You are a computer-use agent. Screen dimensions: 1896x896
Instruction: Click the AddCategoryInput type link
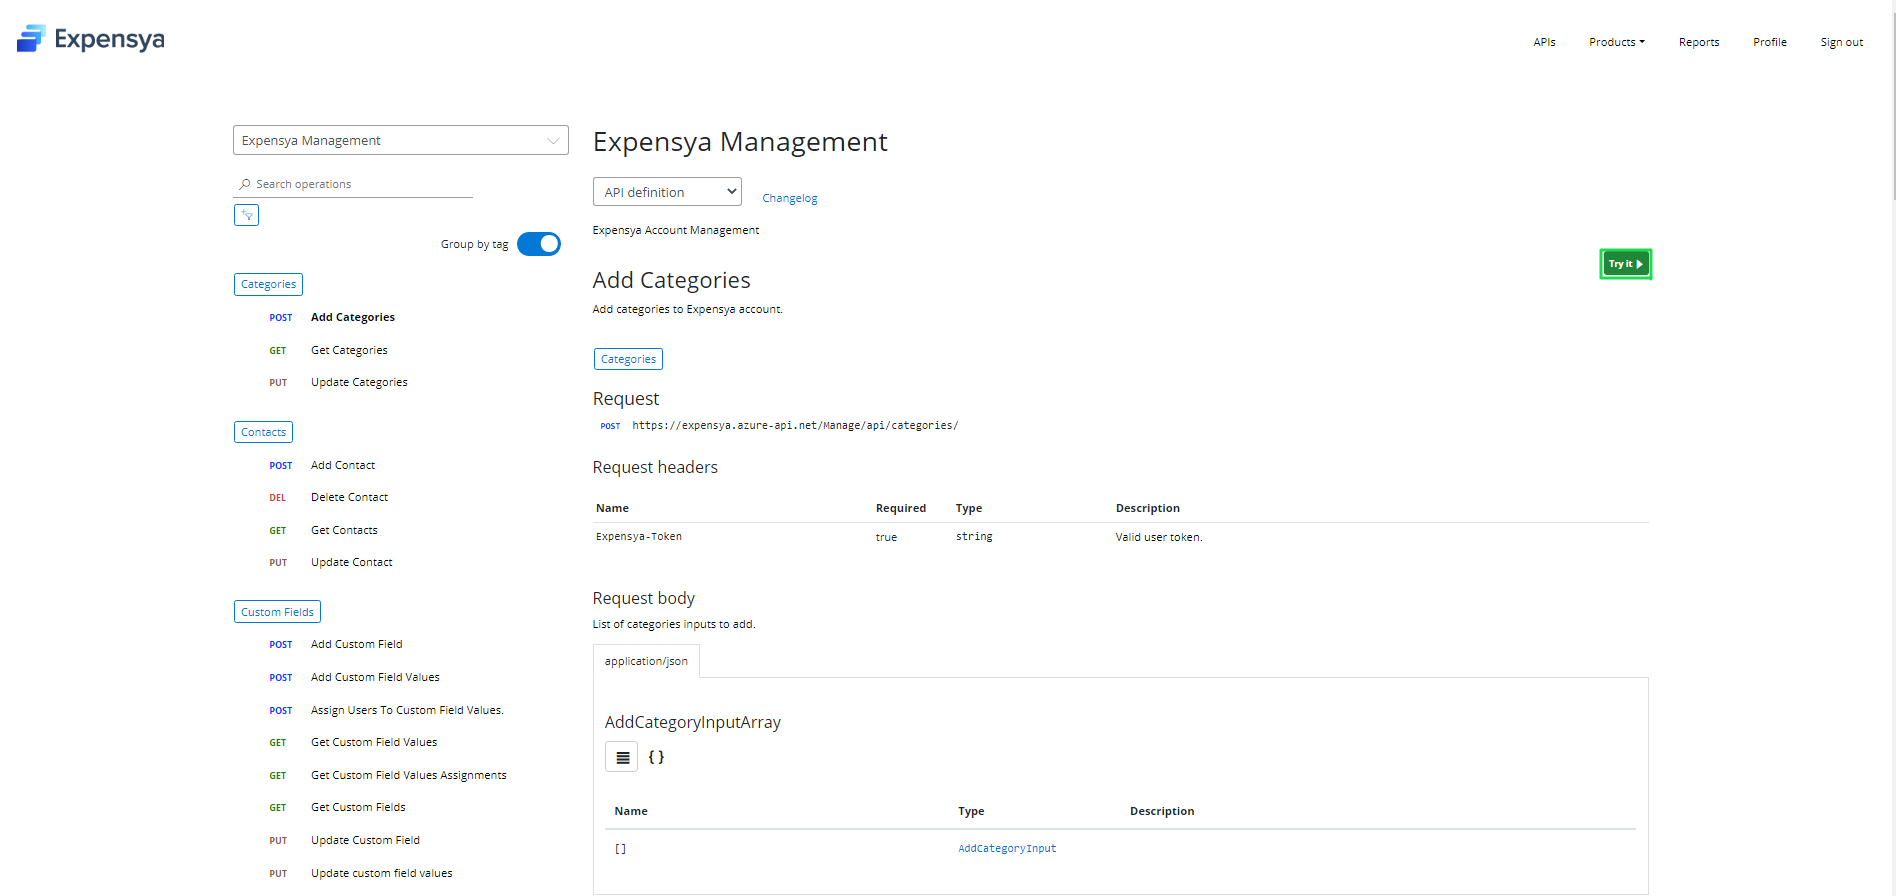point(1007,848)
